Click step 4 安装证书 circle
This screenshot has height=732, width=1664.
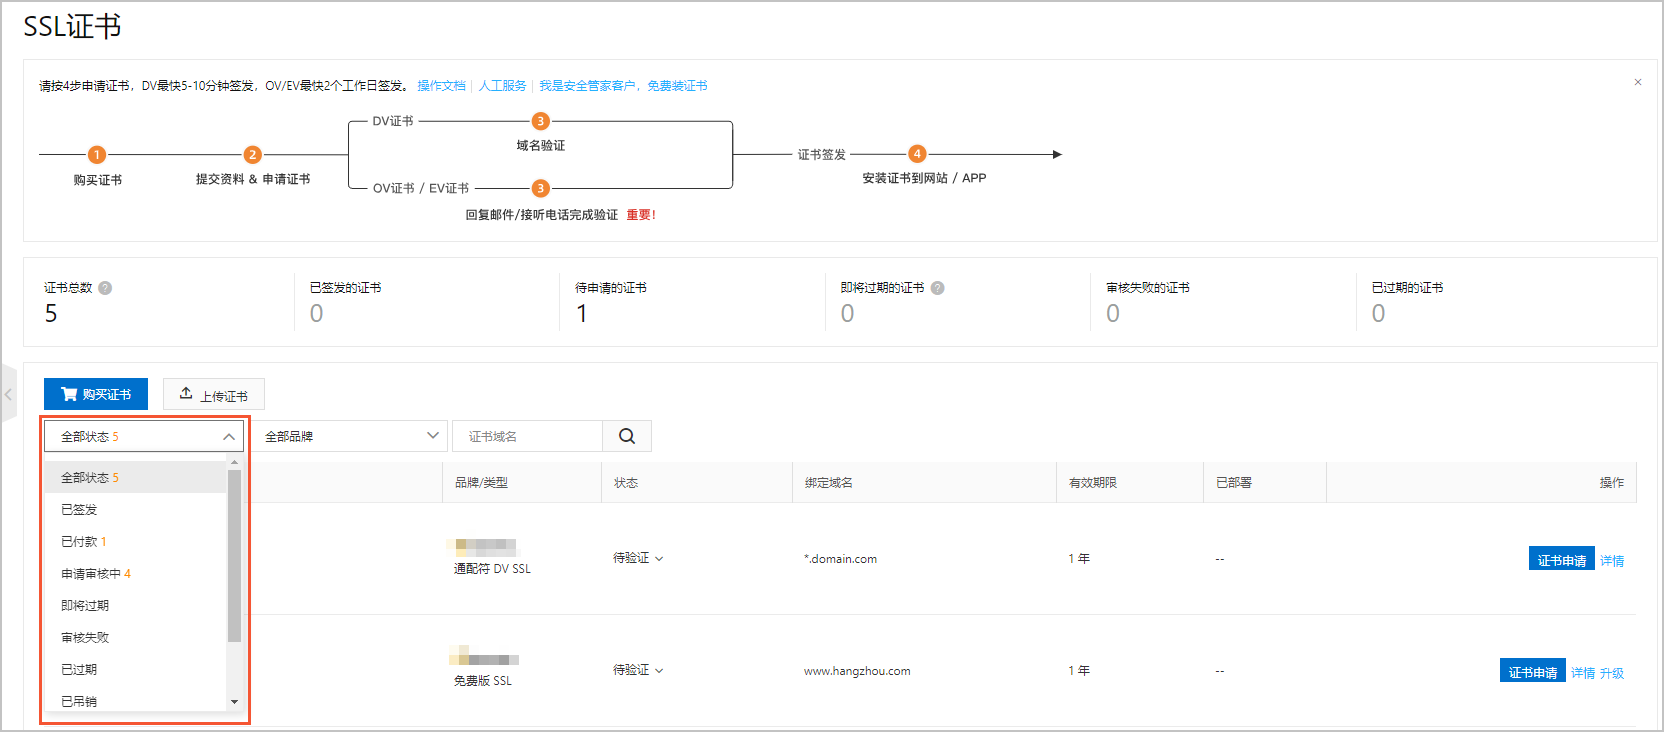coord(917,154)
